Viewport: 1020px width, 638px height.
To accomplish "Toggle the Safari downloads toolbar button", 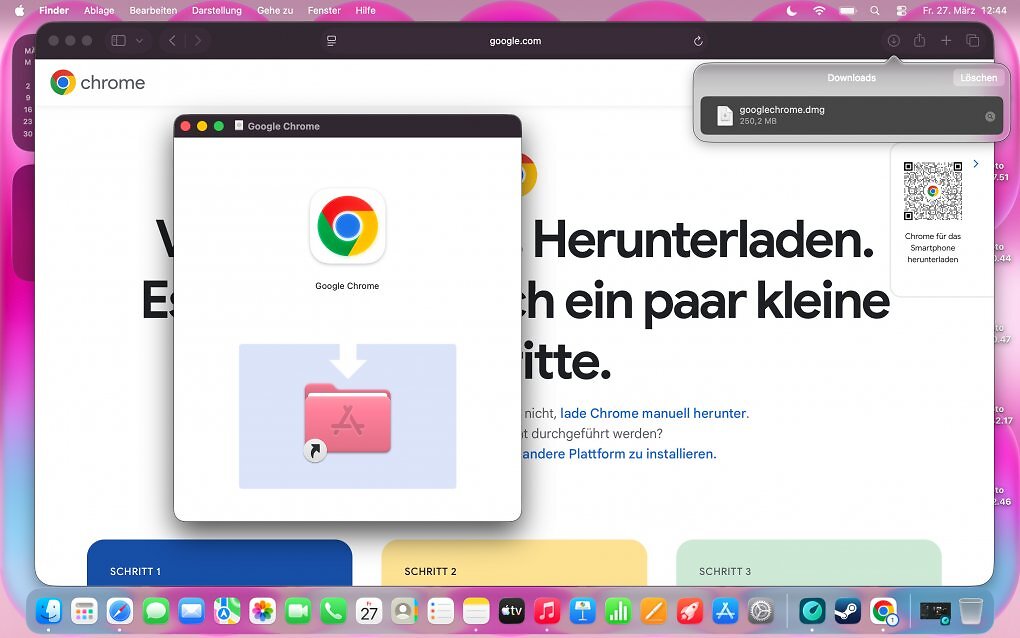I will tap(894, 40).
